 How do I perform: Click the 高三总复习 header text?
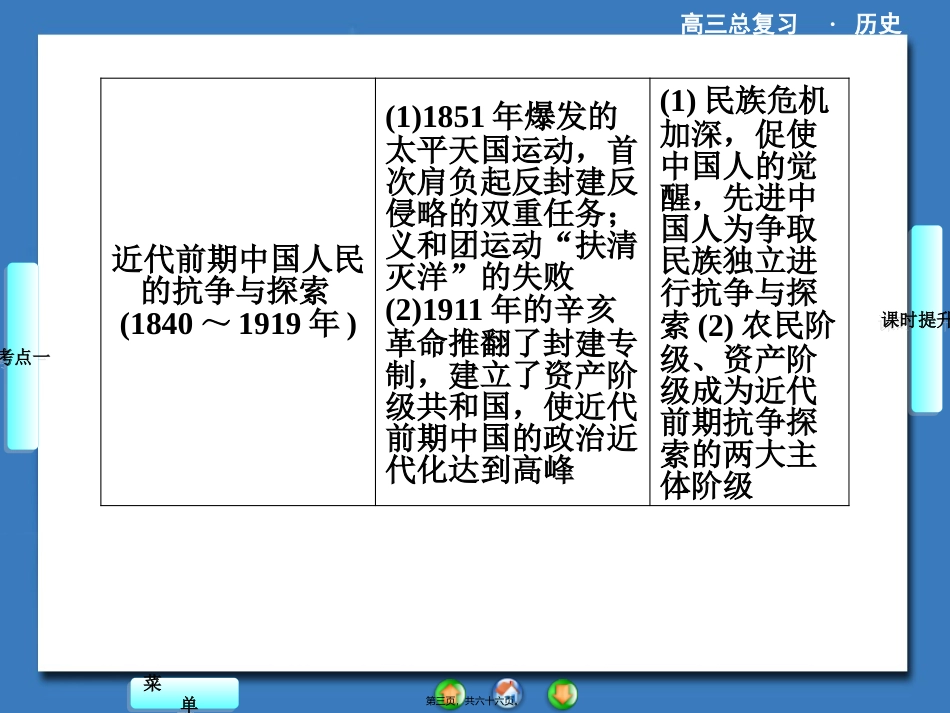point(738,24)
